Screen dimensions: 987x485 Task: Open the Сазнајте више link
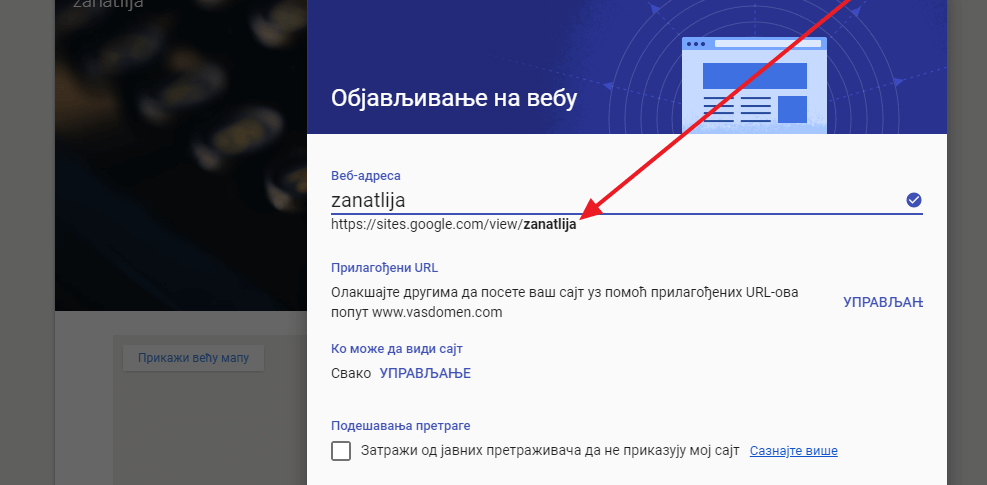pyautogui.click(x=793, y=451)
